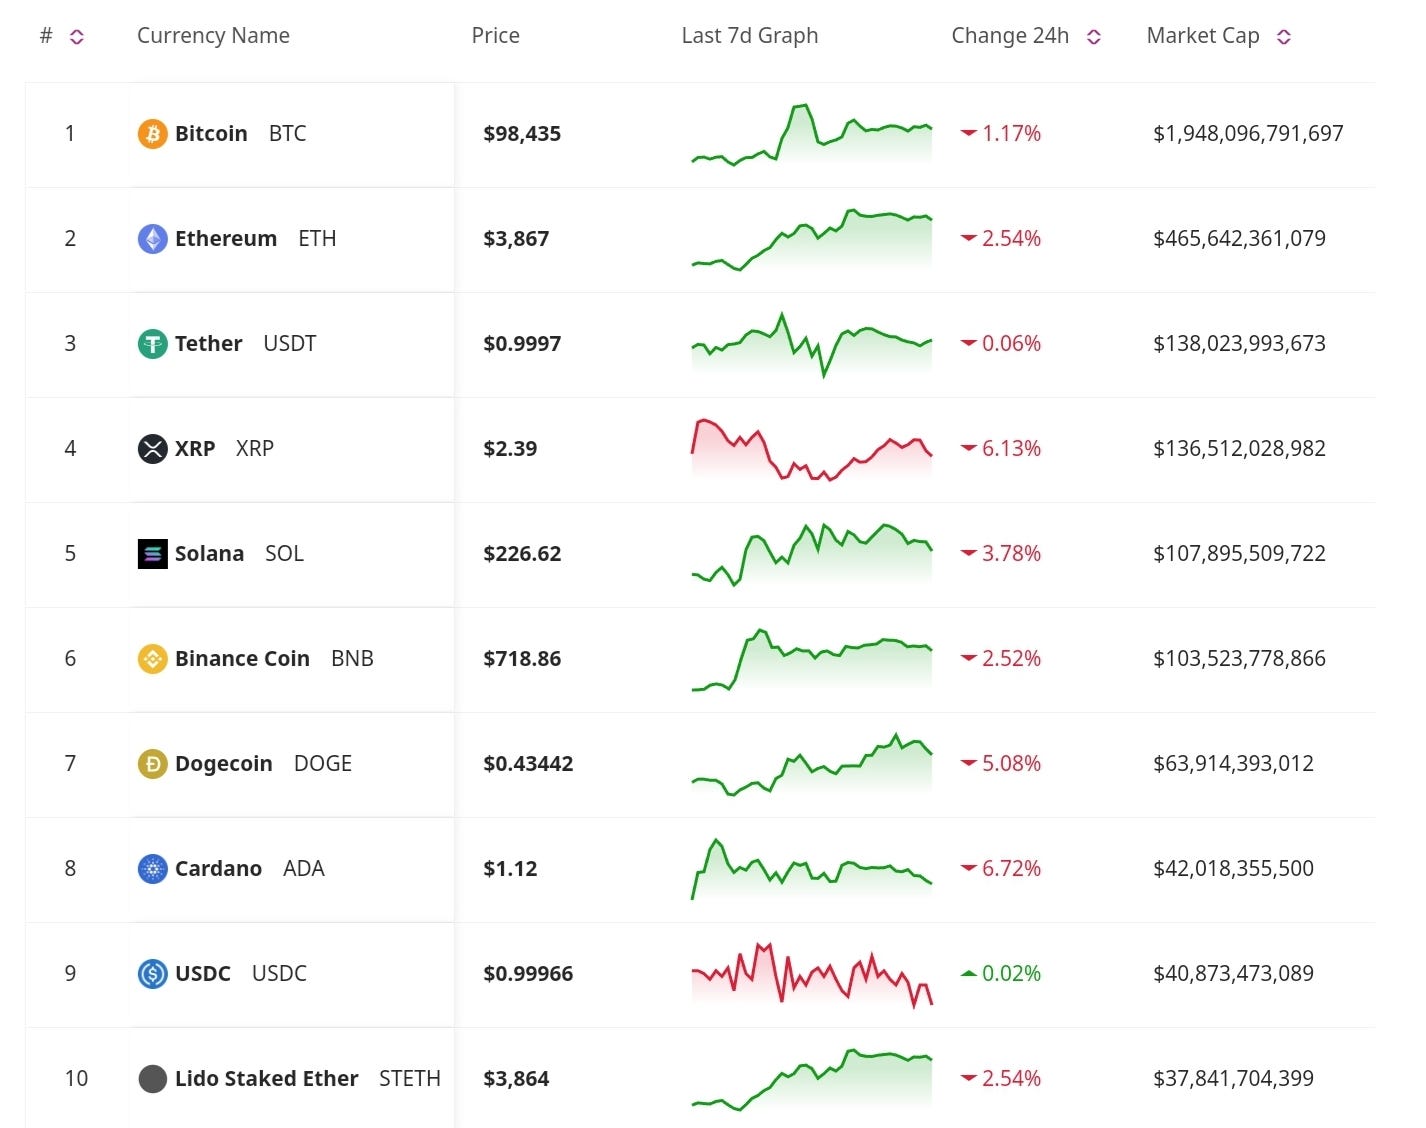1426x1128 pixels.
Task: Click the 0.02% change value
Action: tap(1011, 973)
